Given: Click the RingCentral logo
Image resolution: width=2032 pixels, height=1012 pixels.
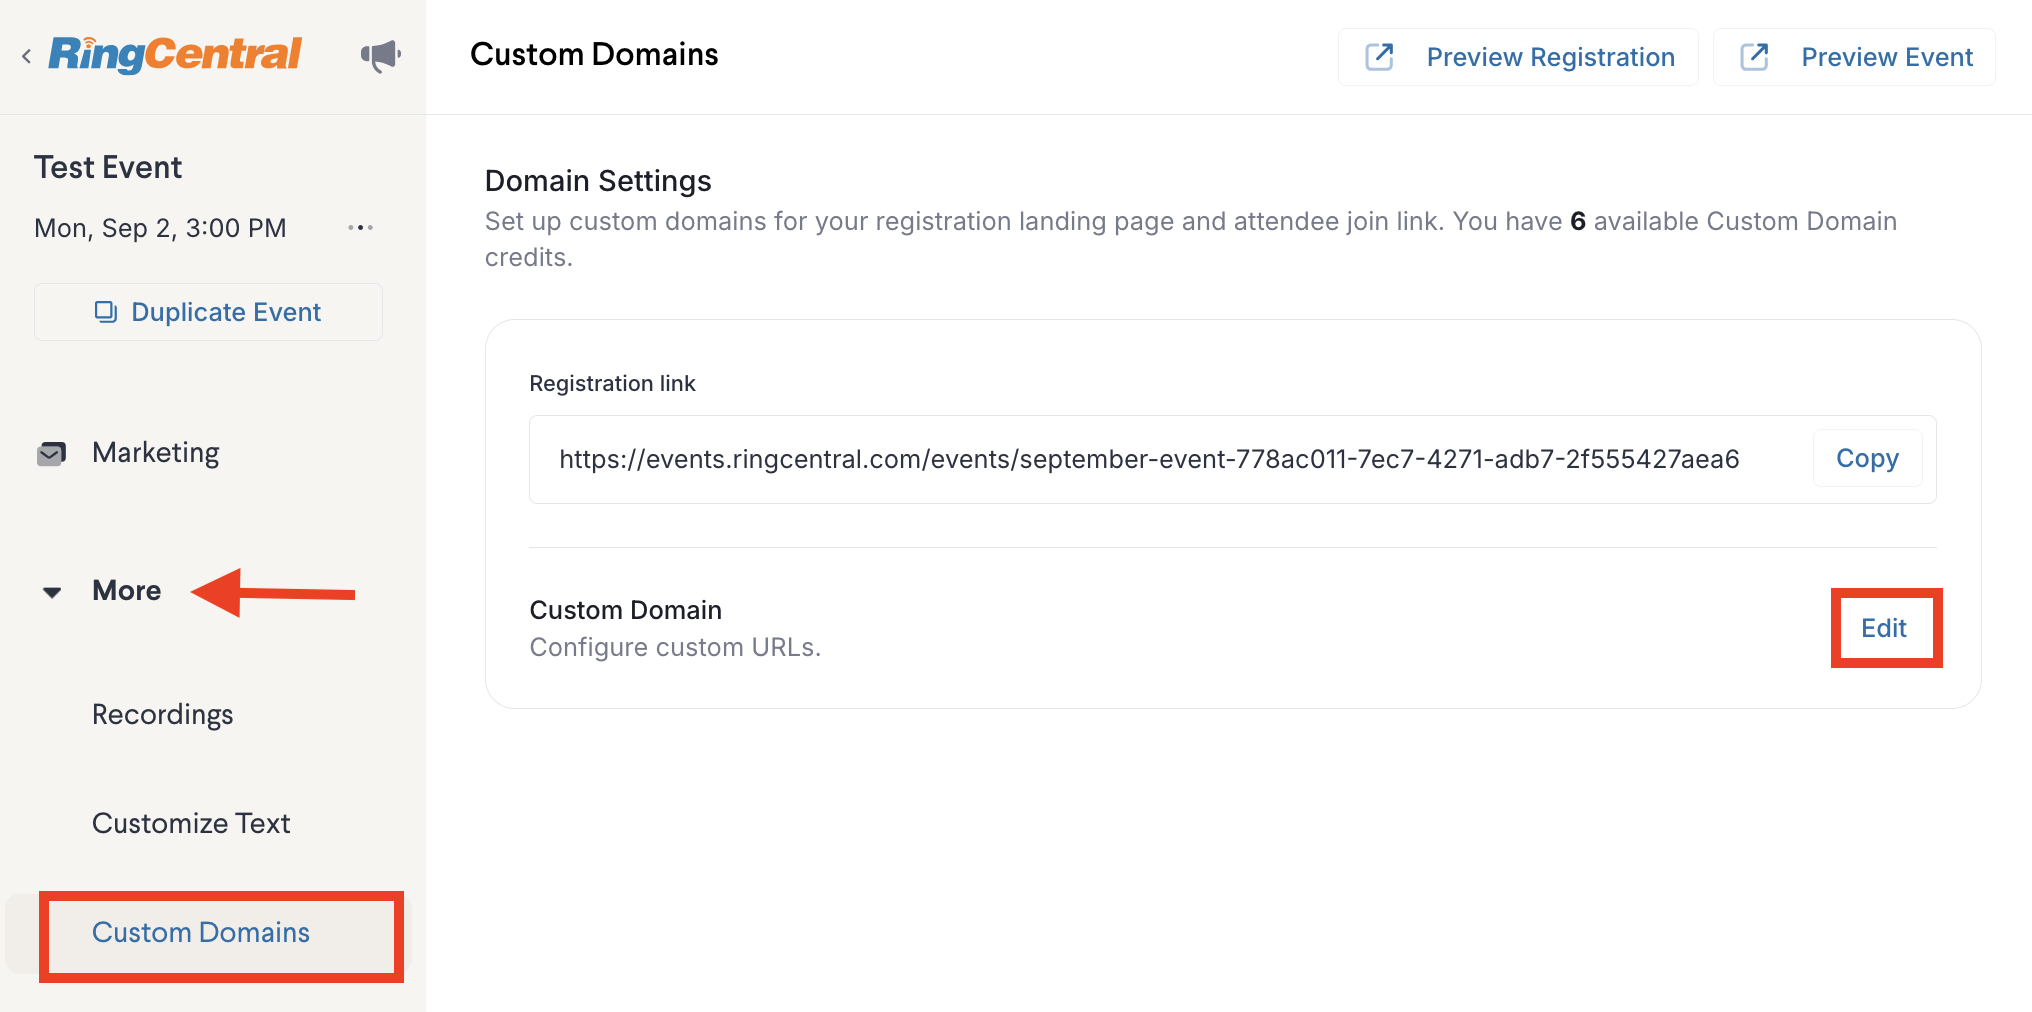Looking at the screenshot, I should click(x=175, y=54).
